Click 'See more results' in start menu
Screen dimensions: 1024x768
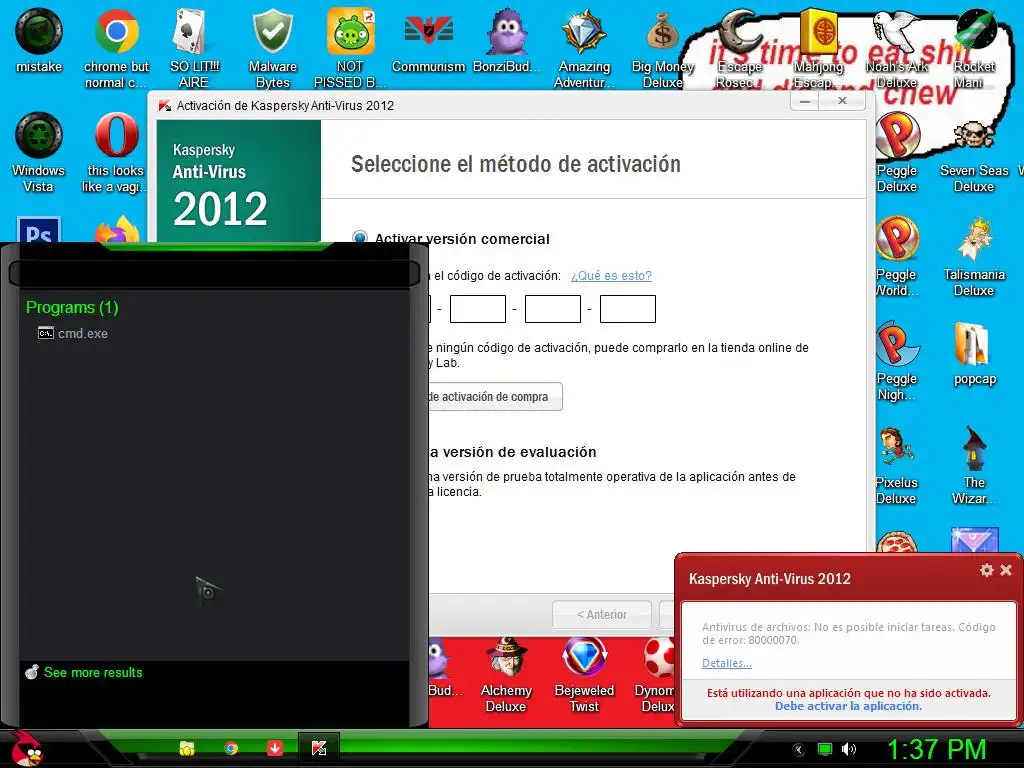click(x=84, y=672)
